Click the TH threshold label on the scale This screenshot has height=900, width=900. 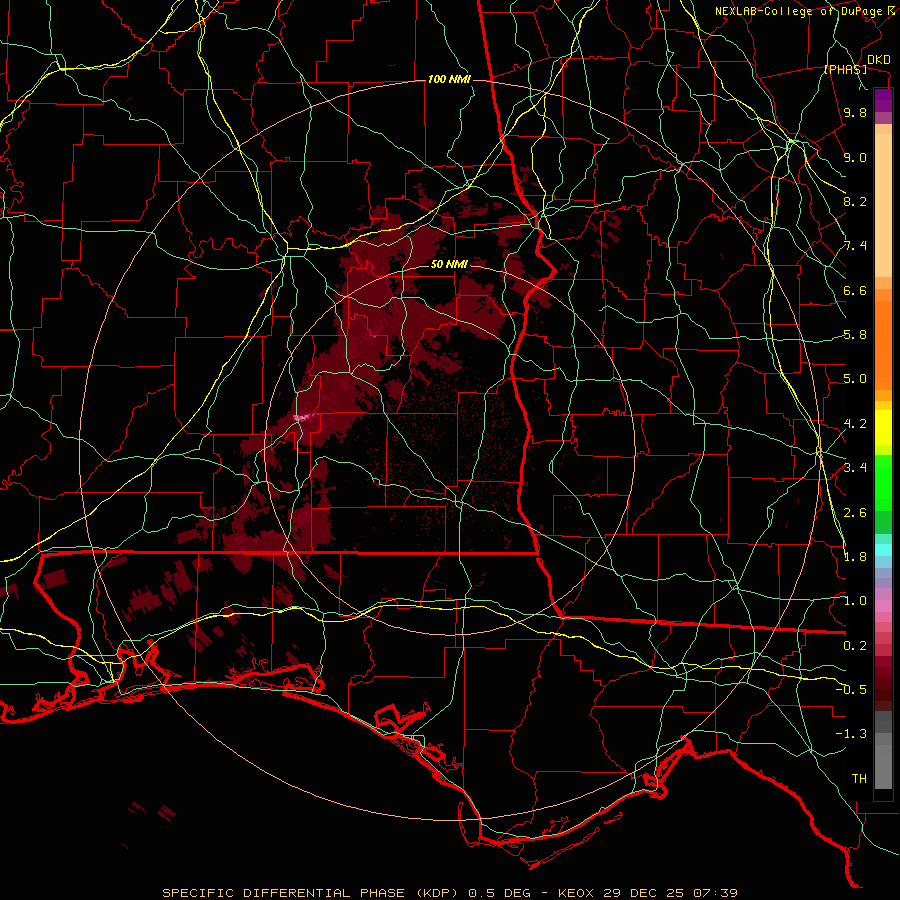pyautogui.click(x=859, y=779)
